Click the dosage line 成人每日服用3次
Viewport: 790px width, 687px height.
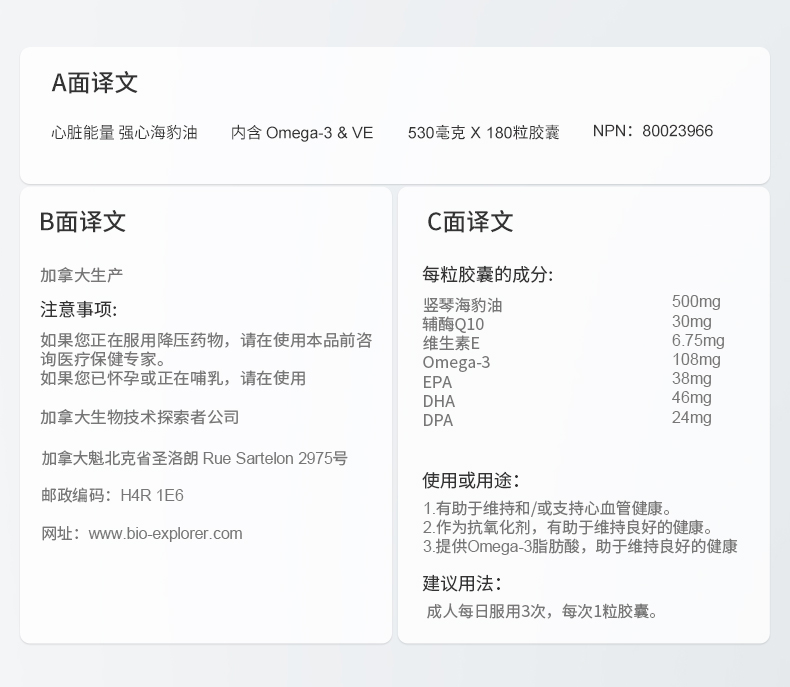tap(543, 611)
